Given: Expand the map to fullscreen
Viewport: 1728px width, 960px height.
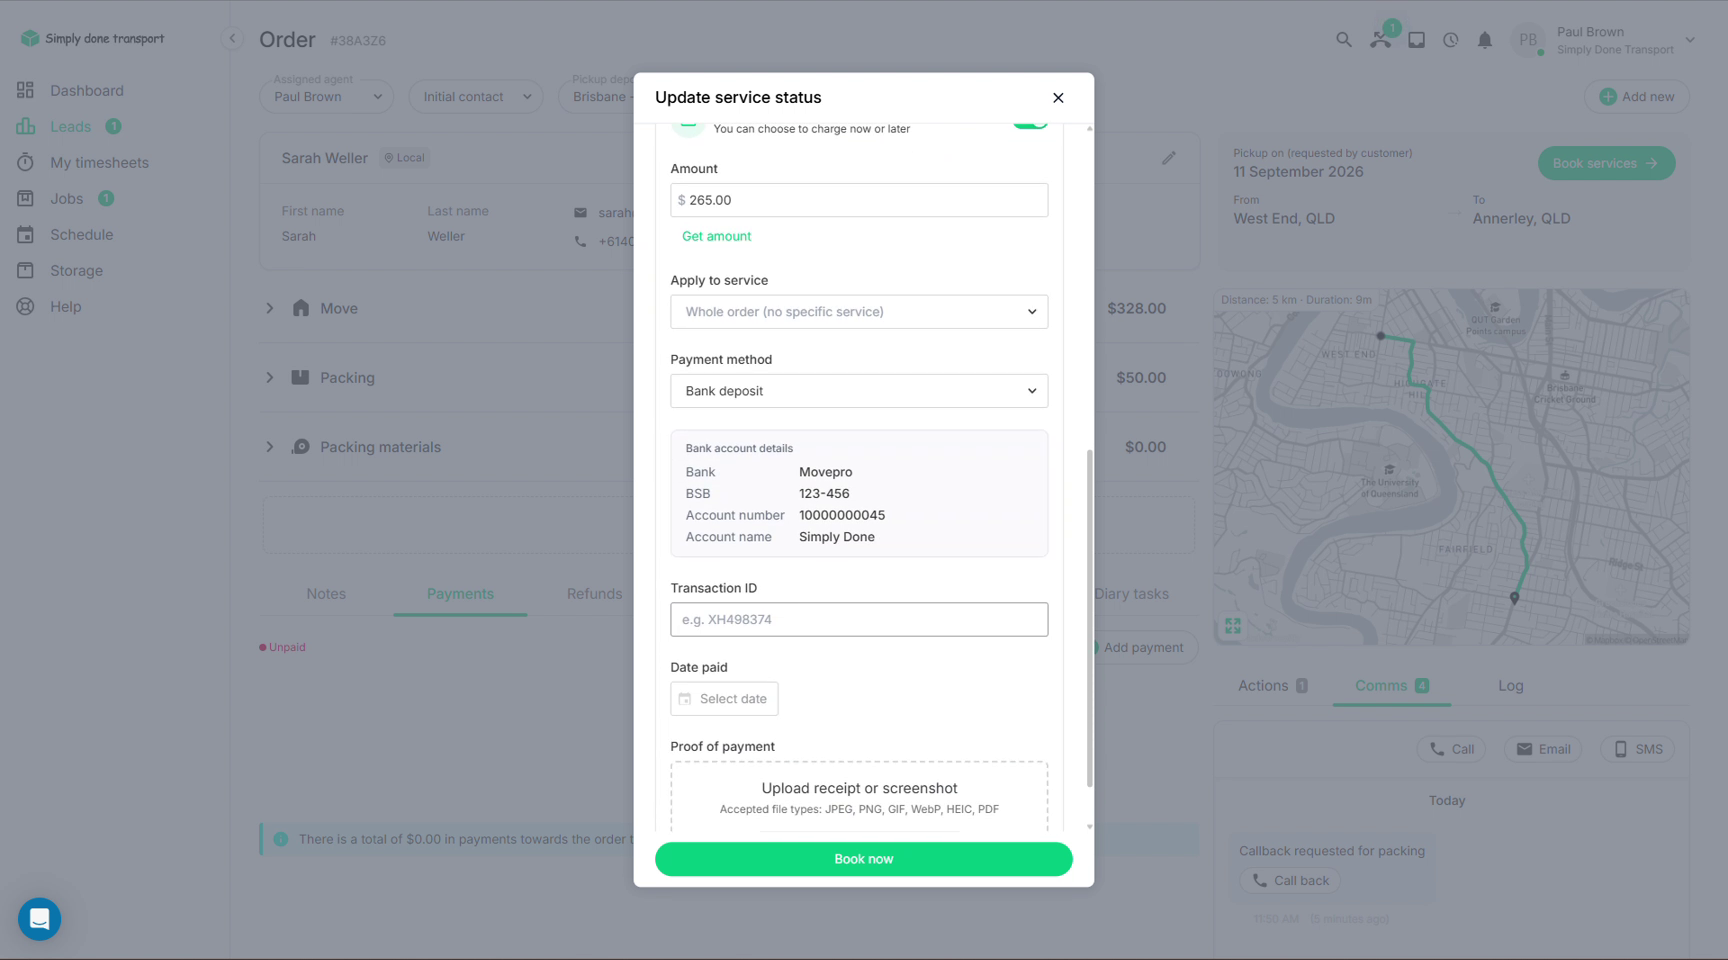Looking at the screenshot, I should tap(1232, 626).
